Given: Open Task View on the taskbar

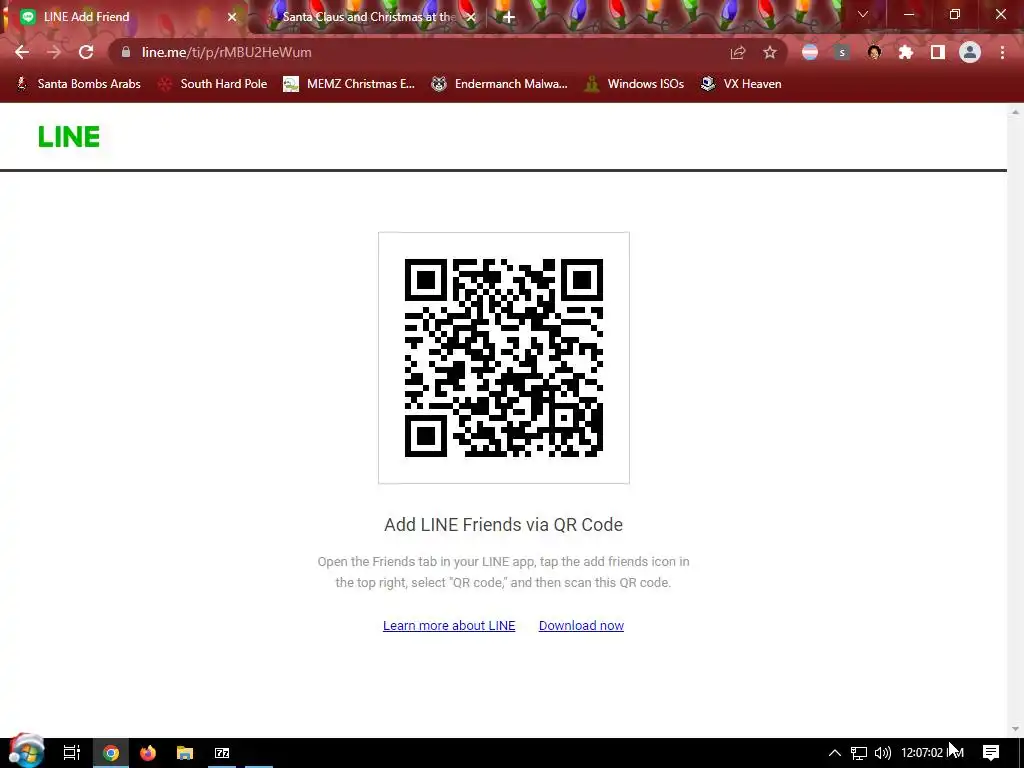Looking at the screenshot, I should coord(71,753).
